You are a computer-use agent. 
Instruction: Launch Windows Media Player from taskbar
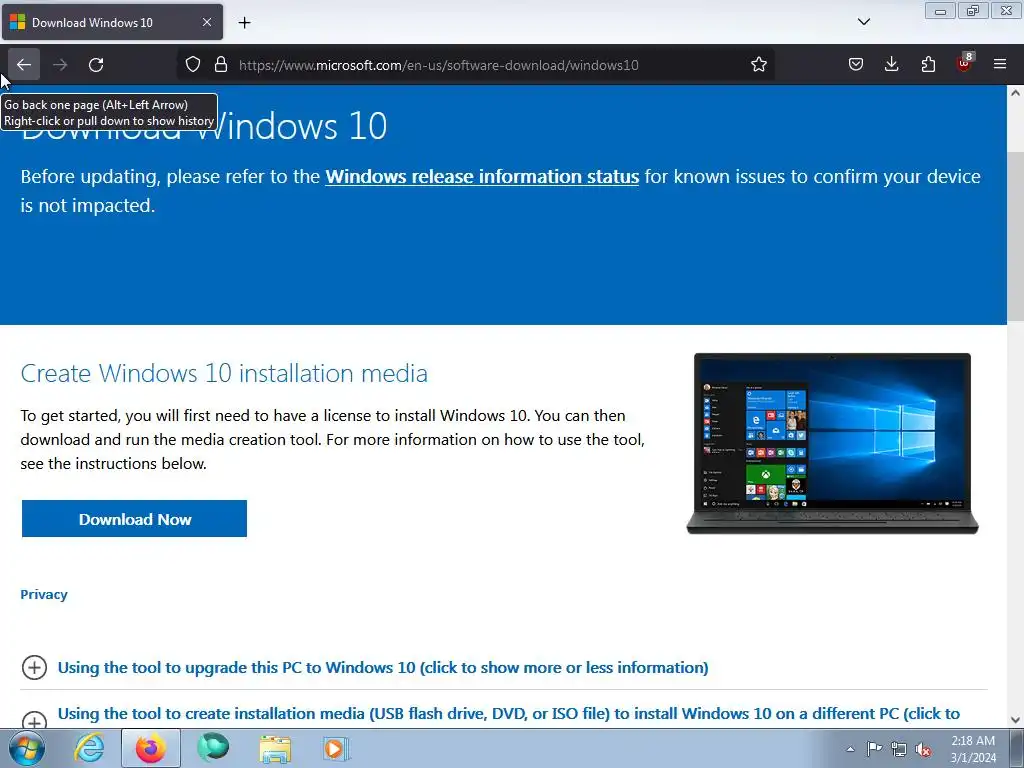click(336, 748)
